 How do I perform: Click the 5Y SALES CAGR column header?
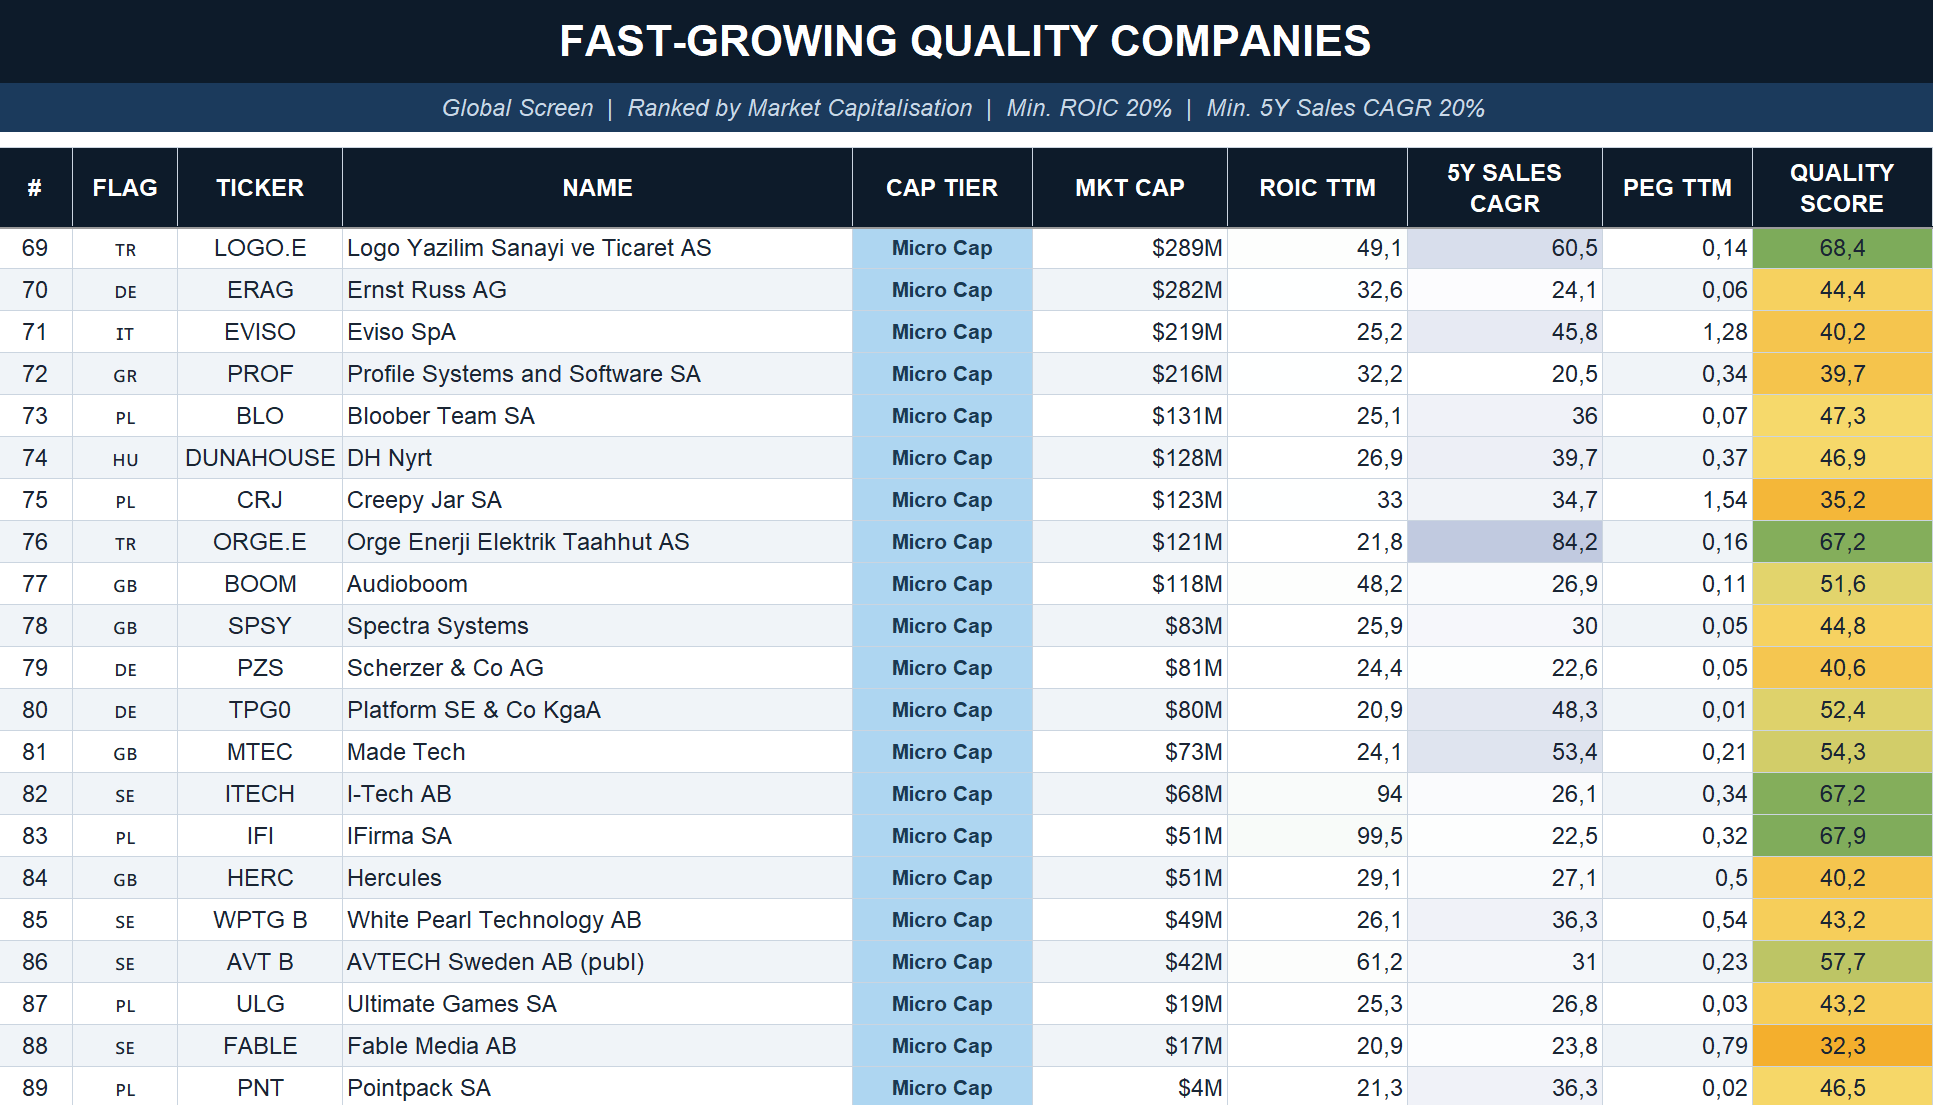point(1504,188)
